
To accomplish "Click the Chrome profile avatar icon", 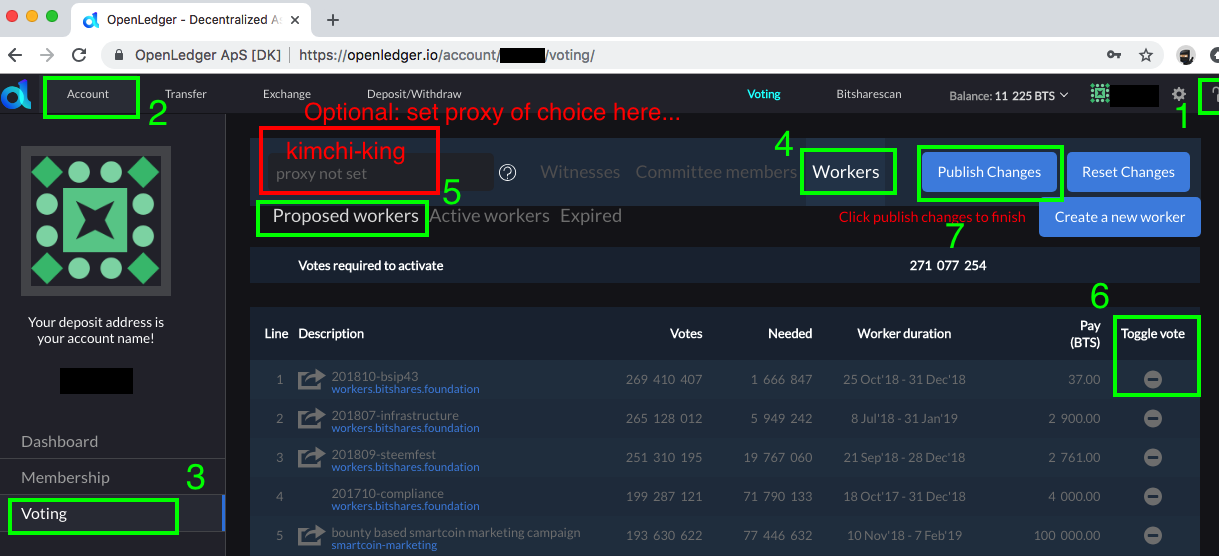I will 1185,55.
